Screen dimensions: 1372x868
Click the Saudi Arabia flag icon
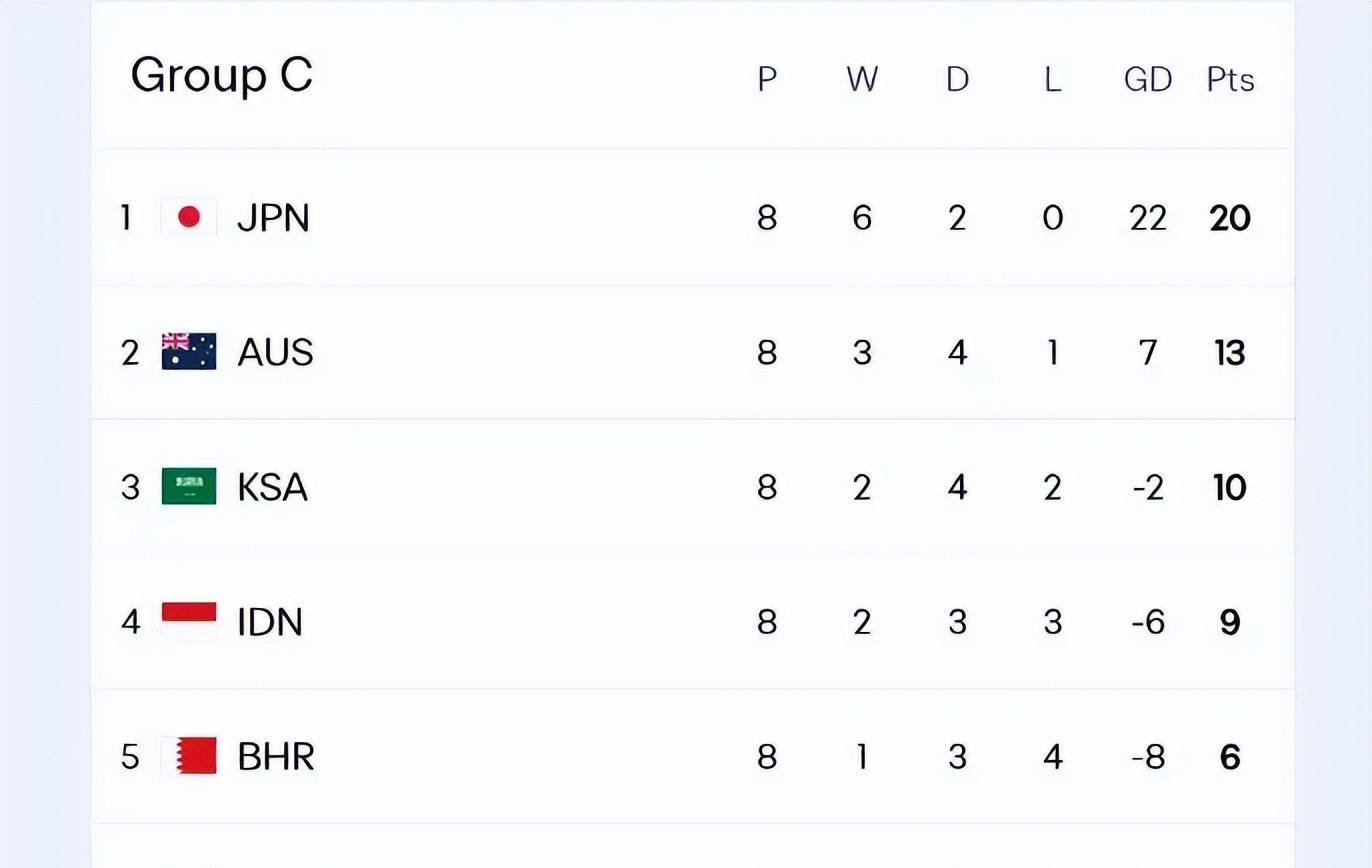(188, 487)
